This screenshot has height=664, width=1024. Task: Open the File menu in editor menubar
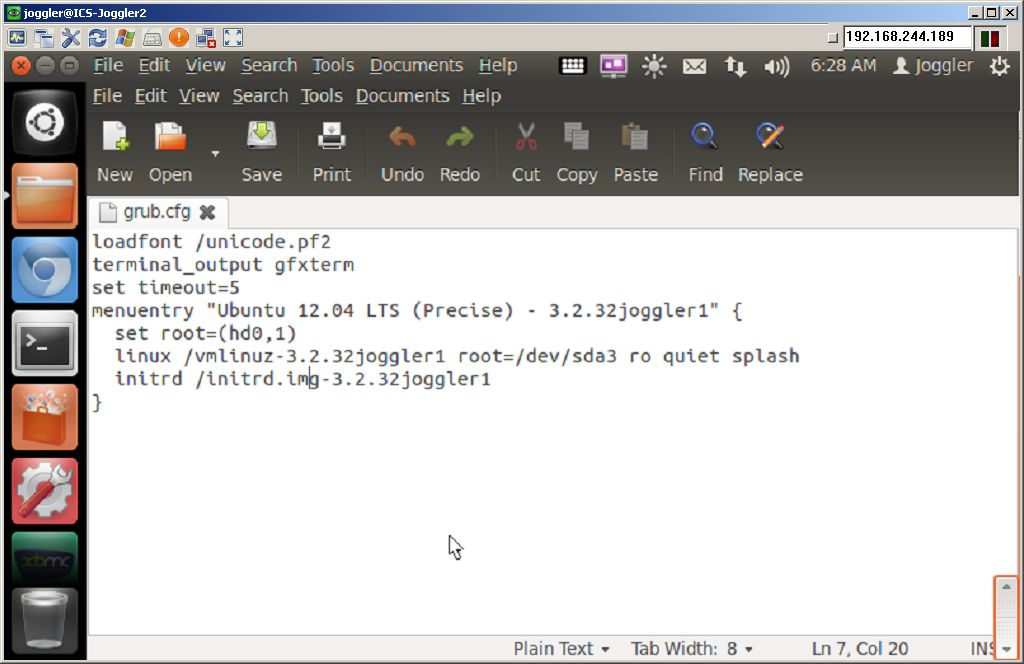(107, 96)
